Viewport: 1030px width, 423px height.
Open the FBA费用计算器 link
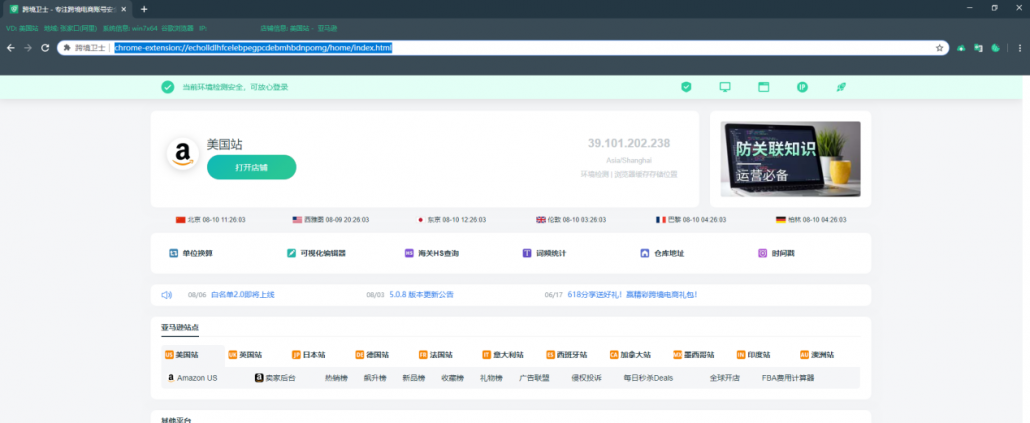pyautogui.click(x=788, y=378)
